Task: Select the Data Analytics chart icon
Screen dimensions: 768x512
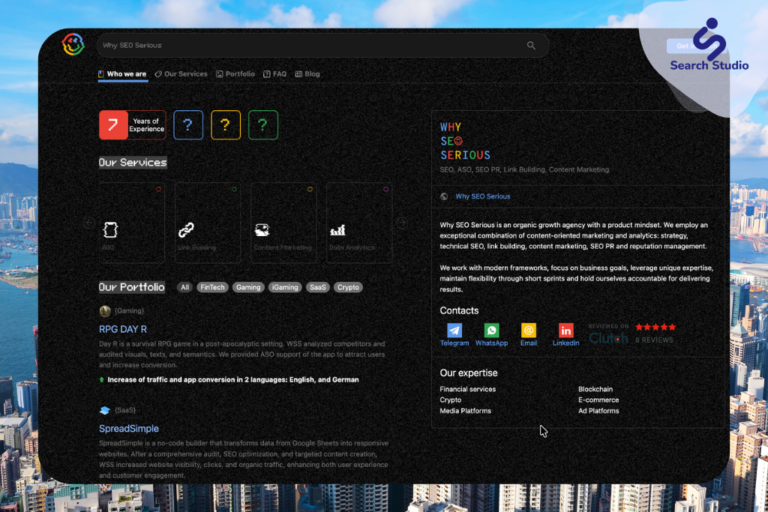Action: pos(338,230)
